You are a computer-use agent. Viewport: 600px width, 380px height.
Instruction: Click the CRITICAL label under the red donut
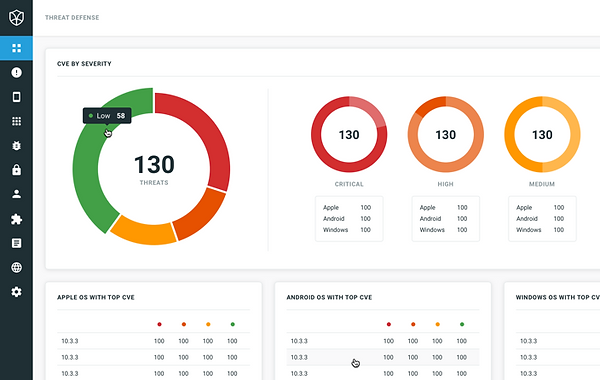[349, 184]
